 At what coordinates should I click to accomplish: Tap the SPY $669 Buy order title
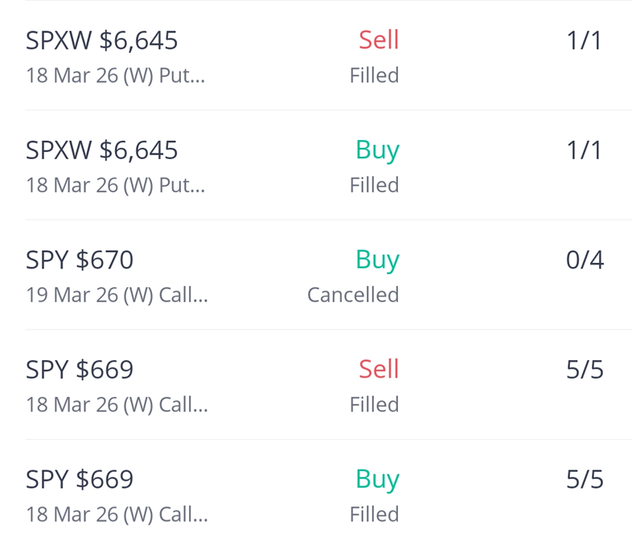(x=80, y=480)
